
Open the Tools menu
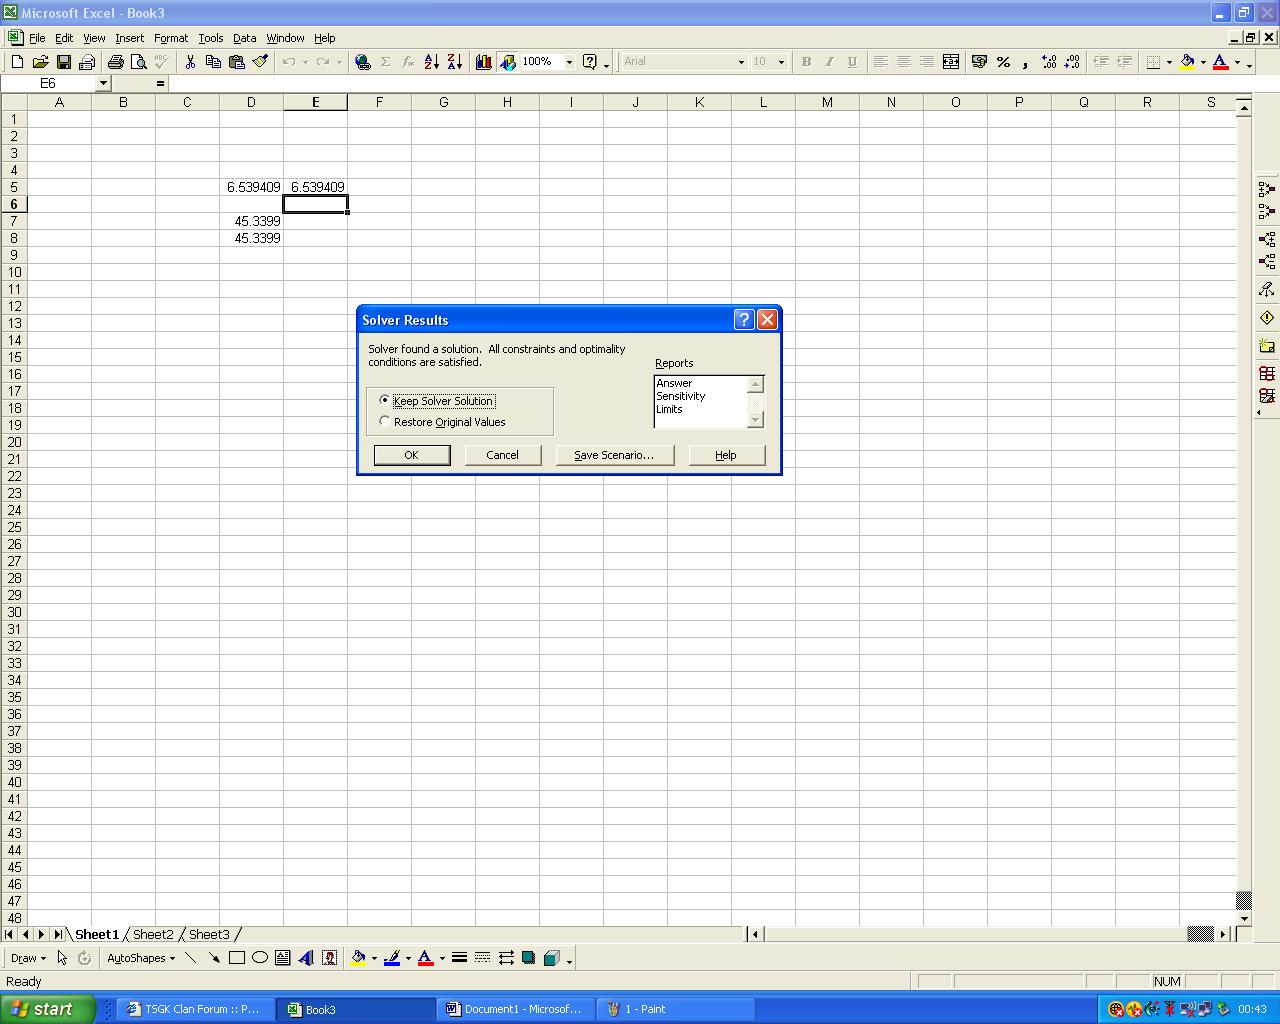click(x=210, y=38)
